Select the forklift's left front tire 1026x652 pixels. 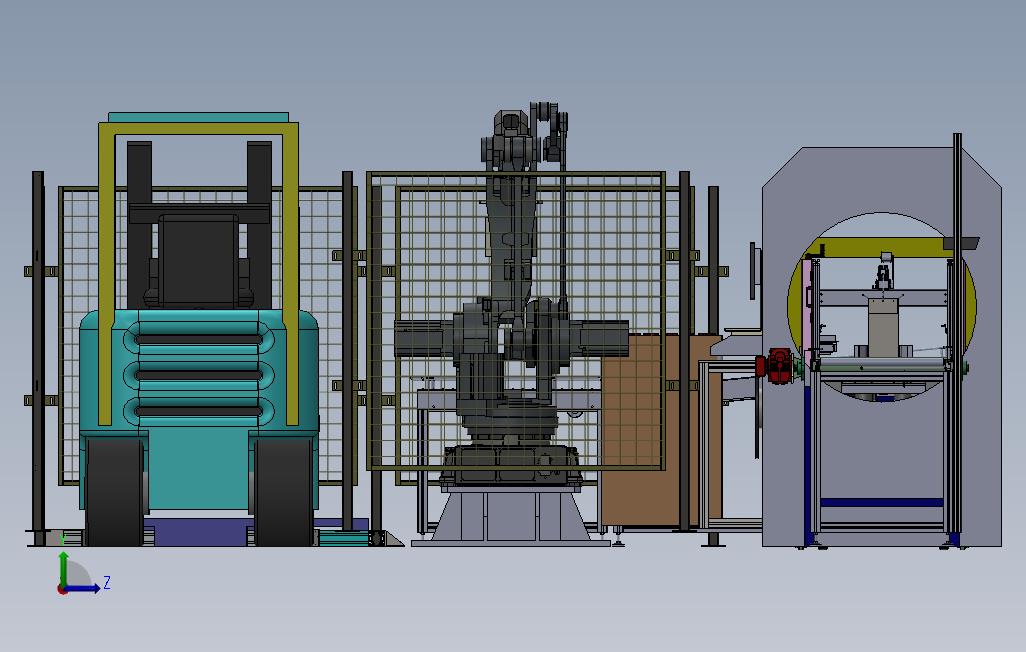click(114, 491)
